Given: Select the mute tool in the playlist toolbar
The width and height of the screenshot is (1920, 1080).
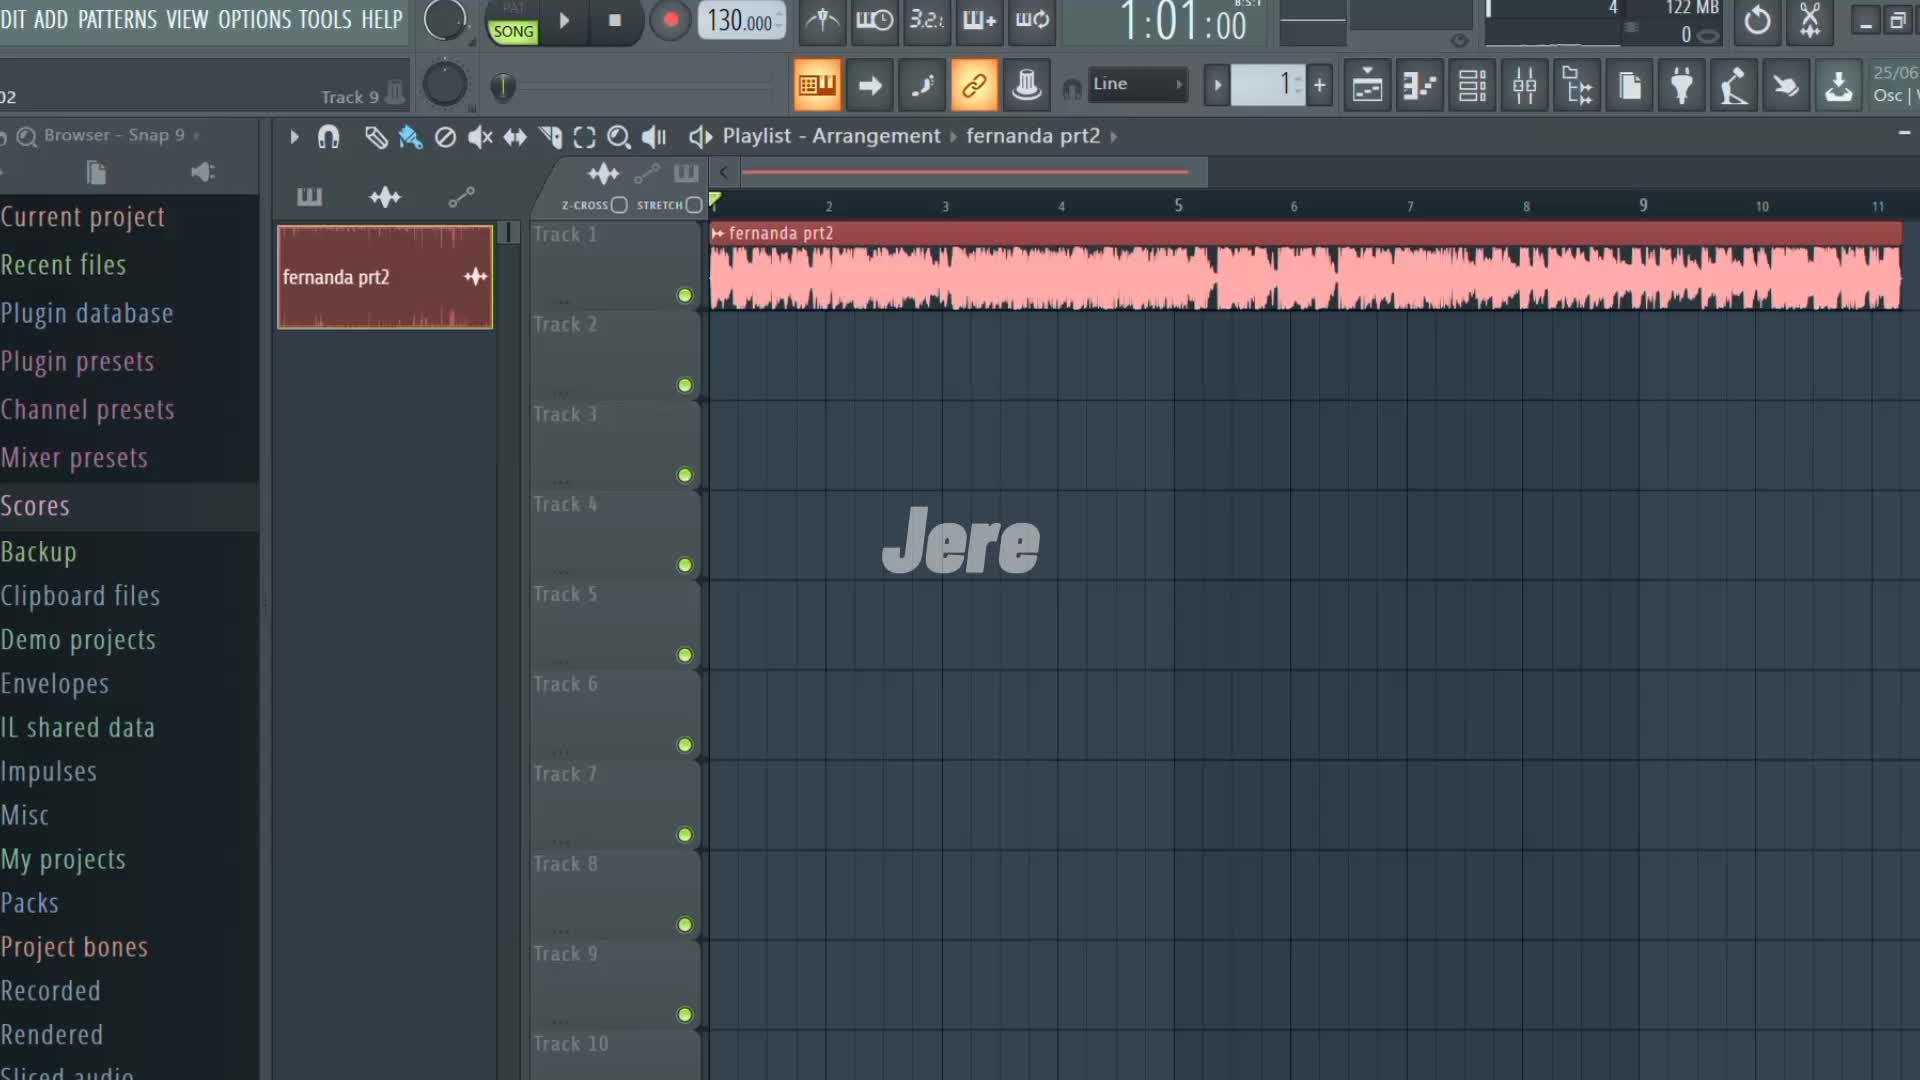Looking at the screenshot, I should point(480,137).
